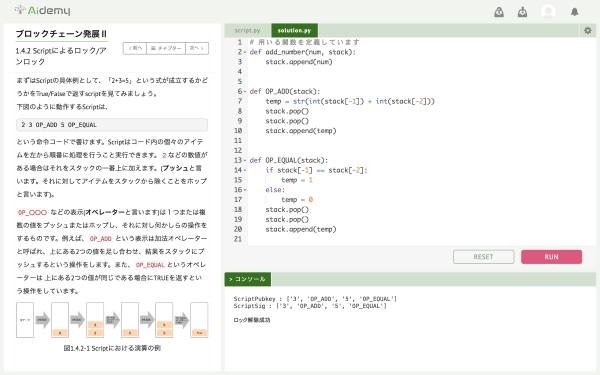Select the コンソール console tab
Image resolution: width=600 pixels, height=375 pixels.
coord(247,279)
